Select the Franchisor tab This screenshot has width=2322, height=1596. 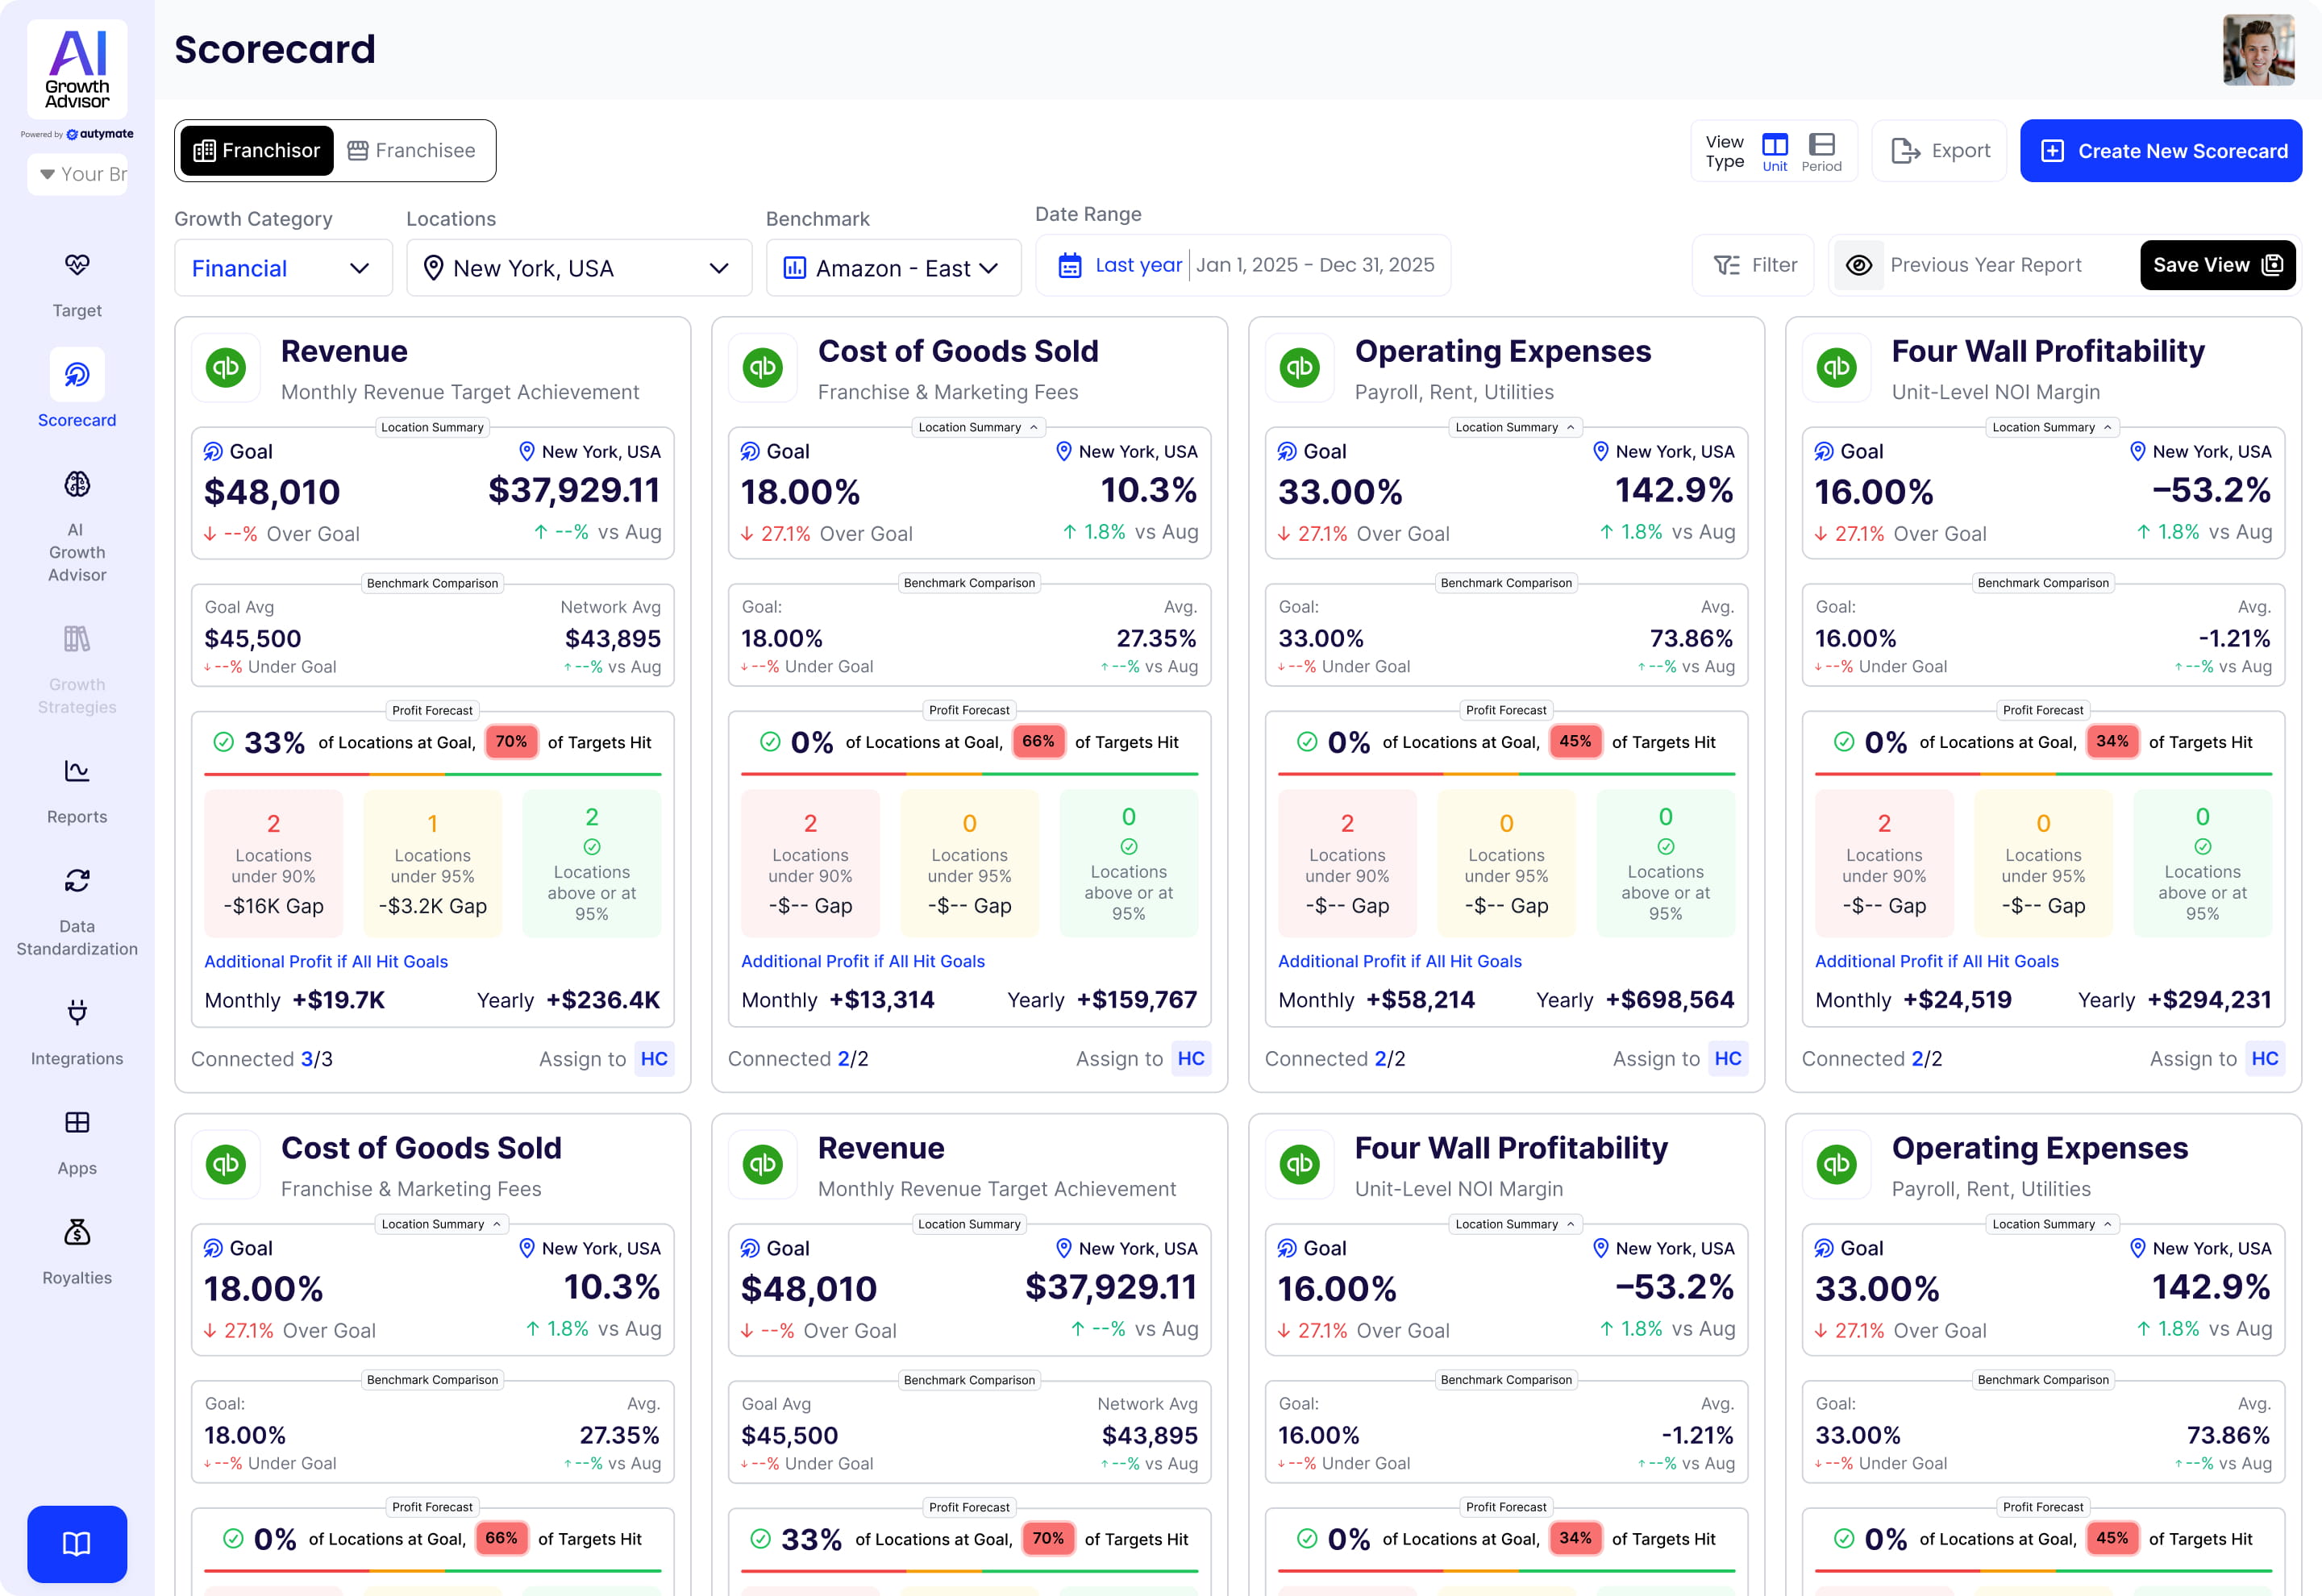coord(257,151)
